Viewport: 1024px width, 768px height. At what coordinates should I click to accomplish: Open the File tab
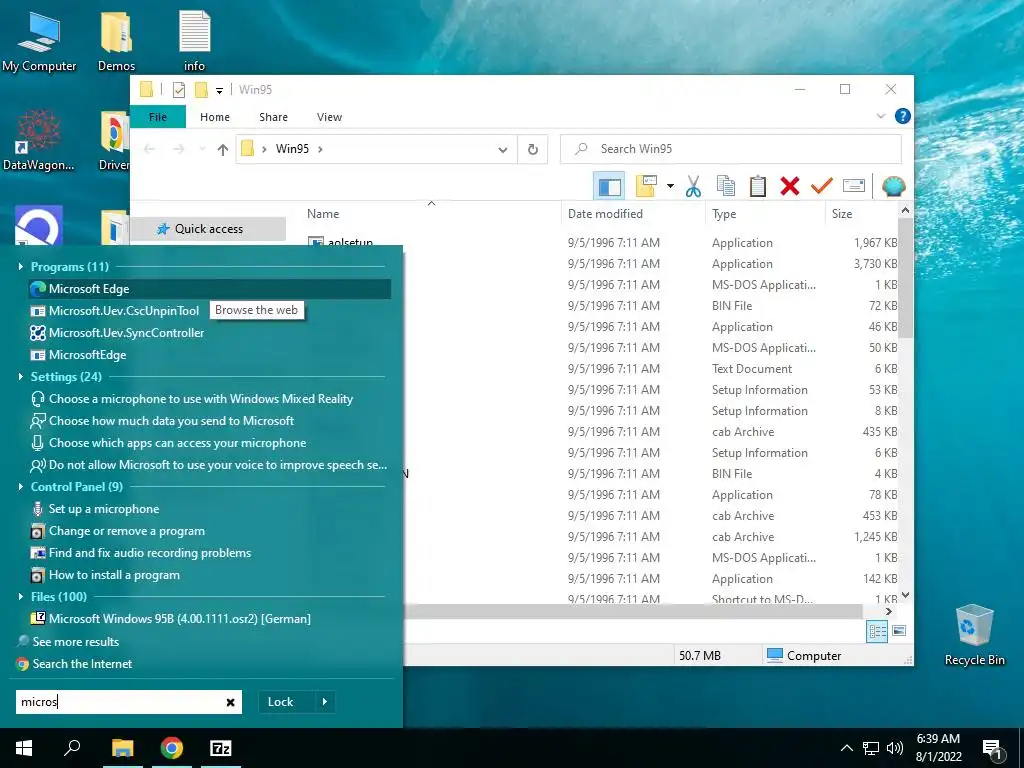click(x=158, y=117)
